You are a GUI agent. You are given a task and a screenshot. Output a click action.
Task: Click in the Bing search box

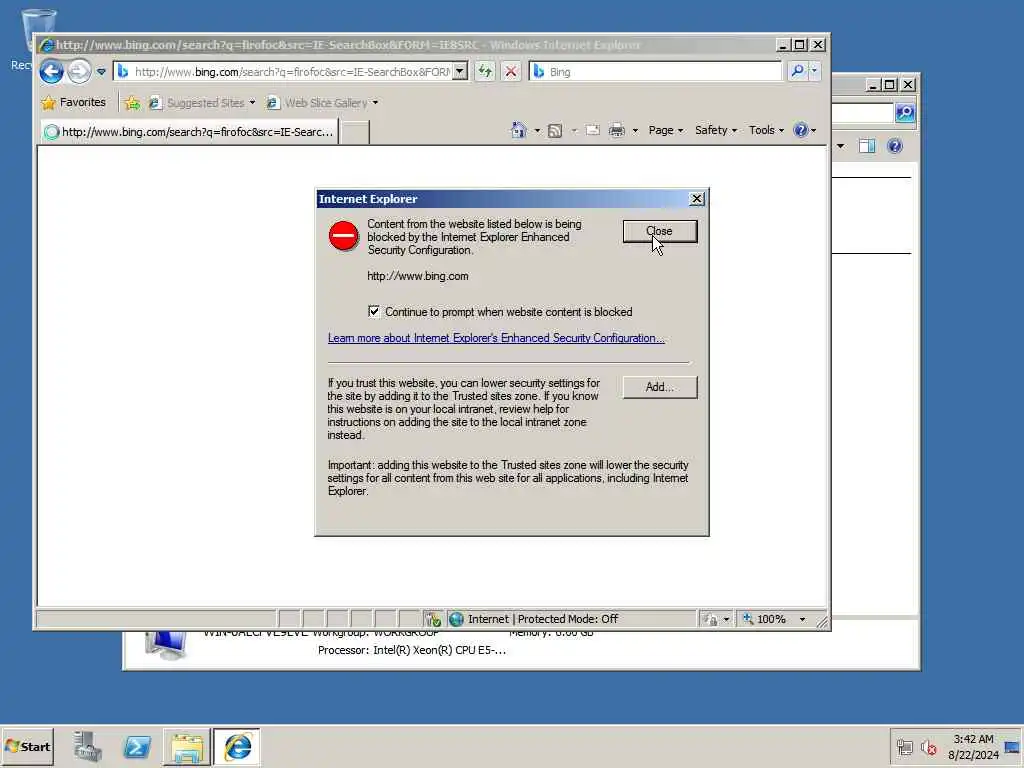[x=655, y=71]
